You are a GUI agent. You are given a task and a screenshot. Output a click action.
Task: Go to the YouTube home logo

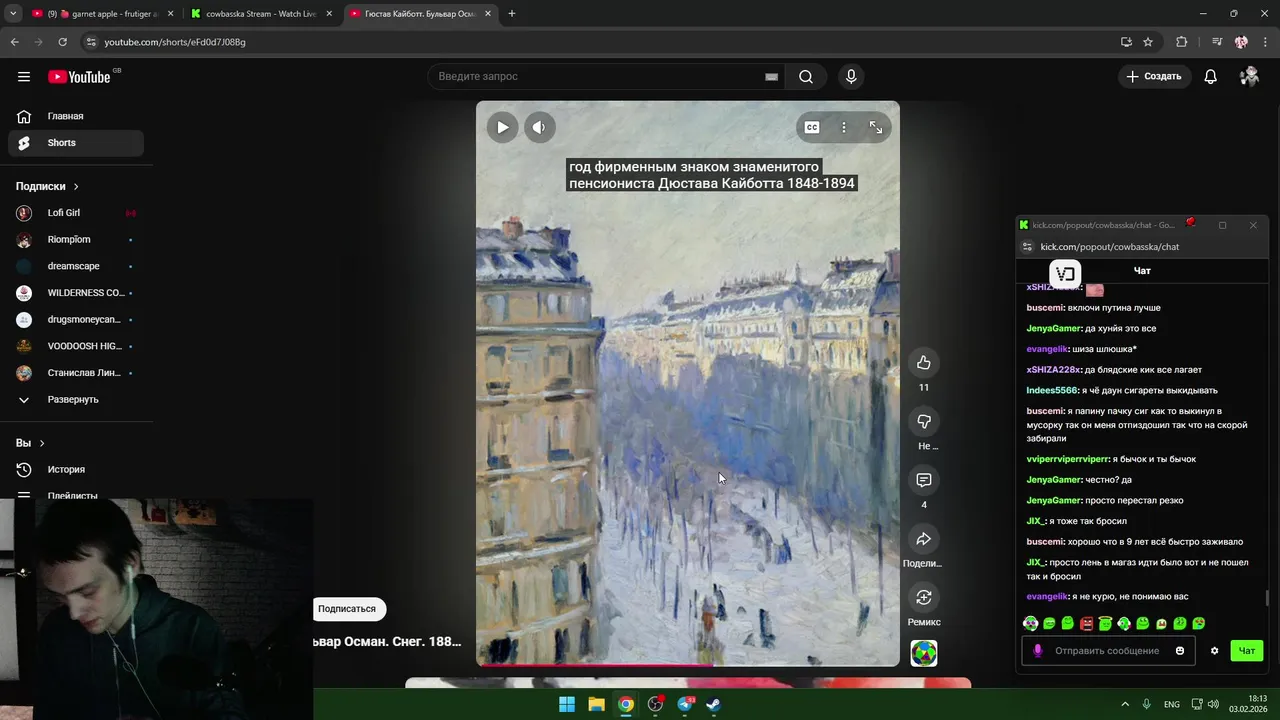79,77
